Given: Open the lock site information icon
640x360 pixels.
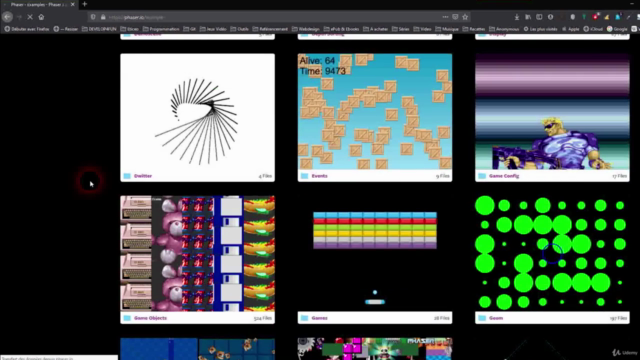Looking at the screenshot, I should [103, 17].
